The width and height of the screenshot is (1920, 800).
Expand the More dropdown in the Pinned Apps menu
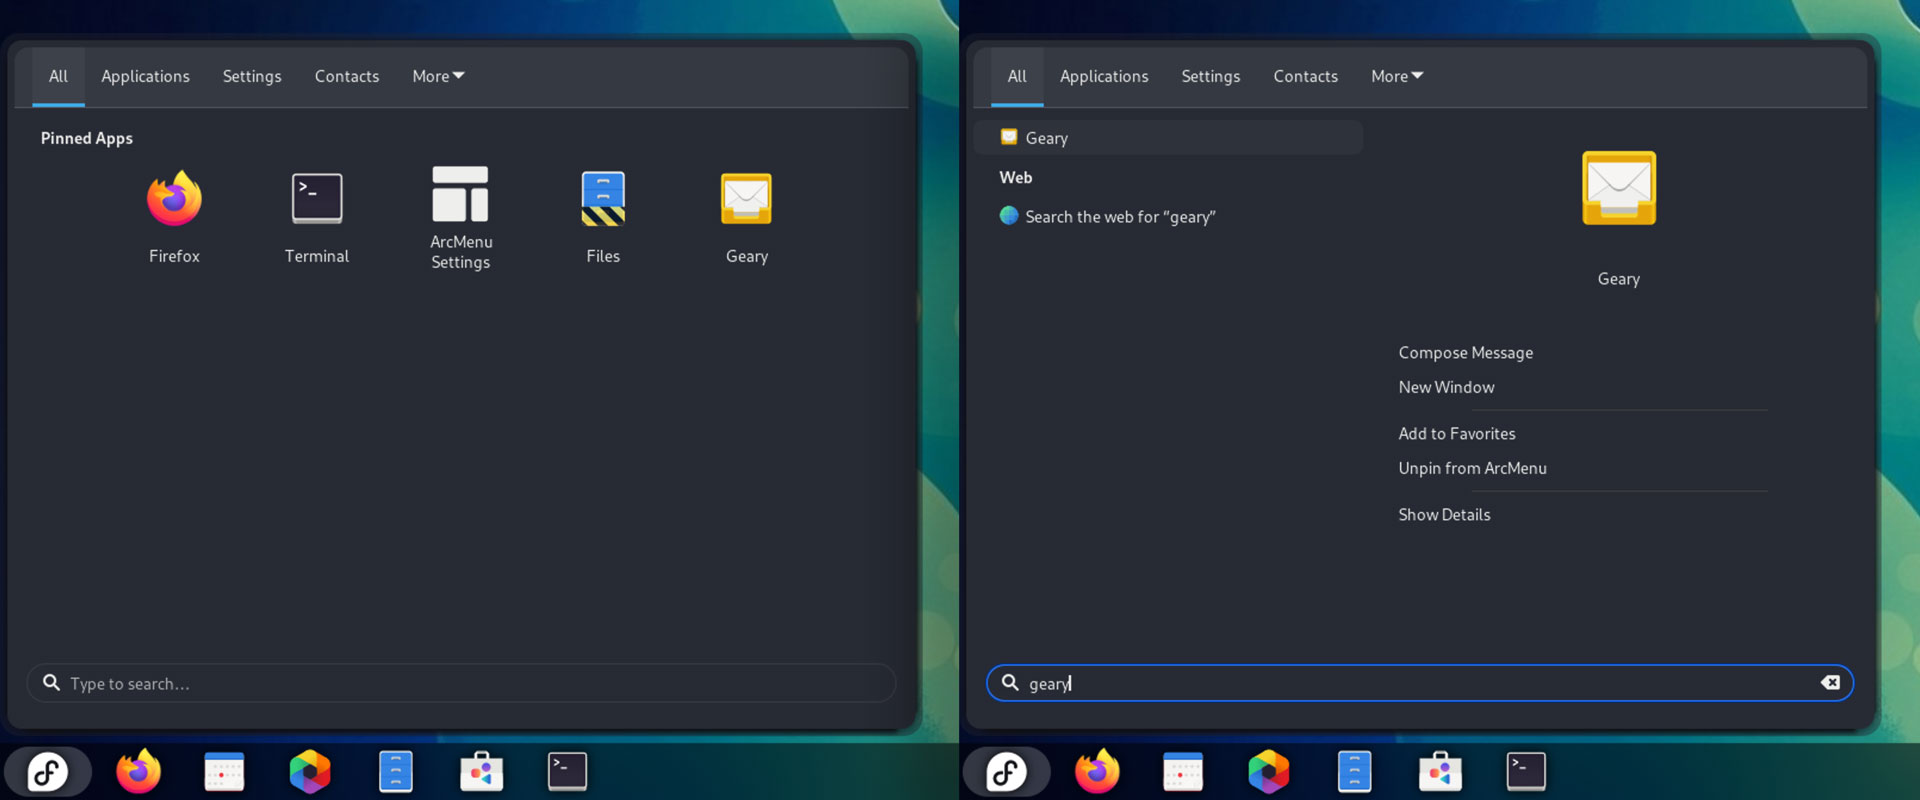click(438, 76)
